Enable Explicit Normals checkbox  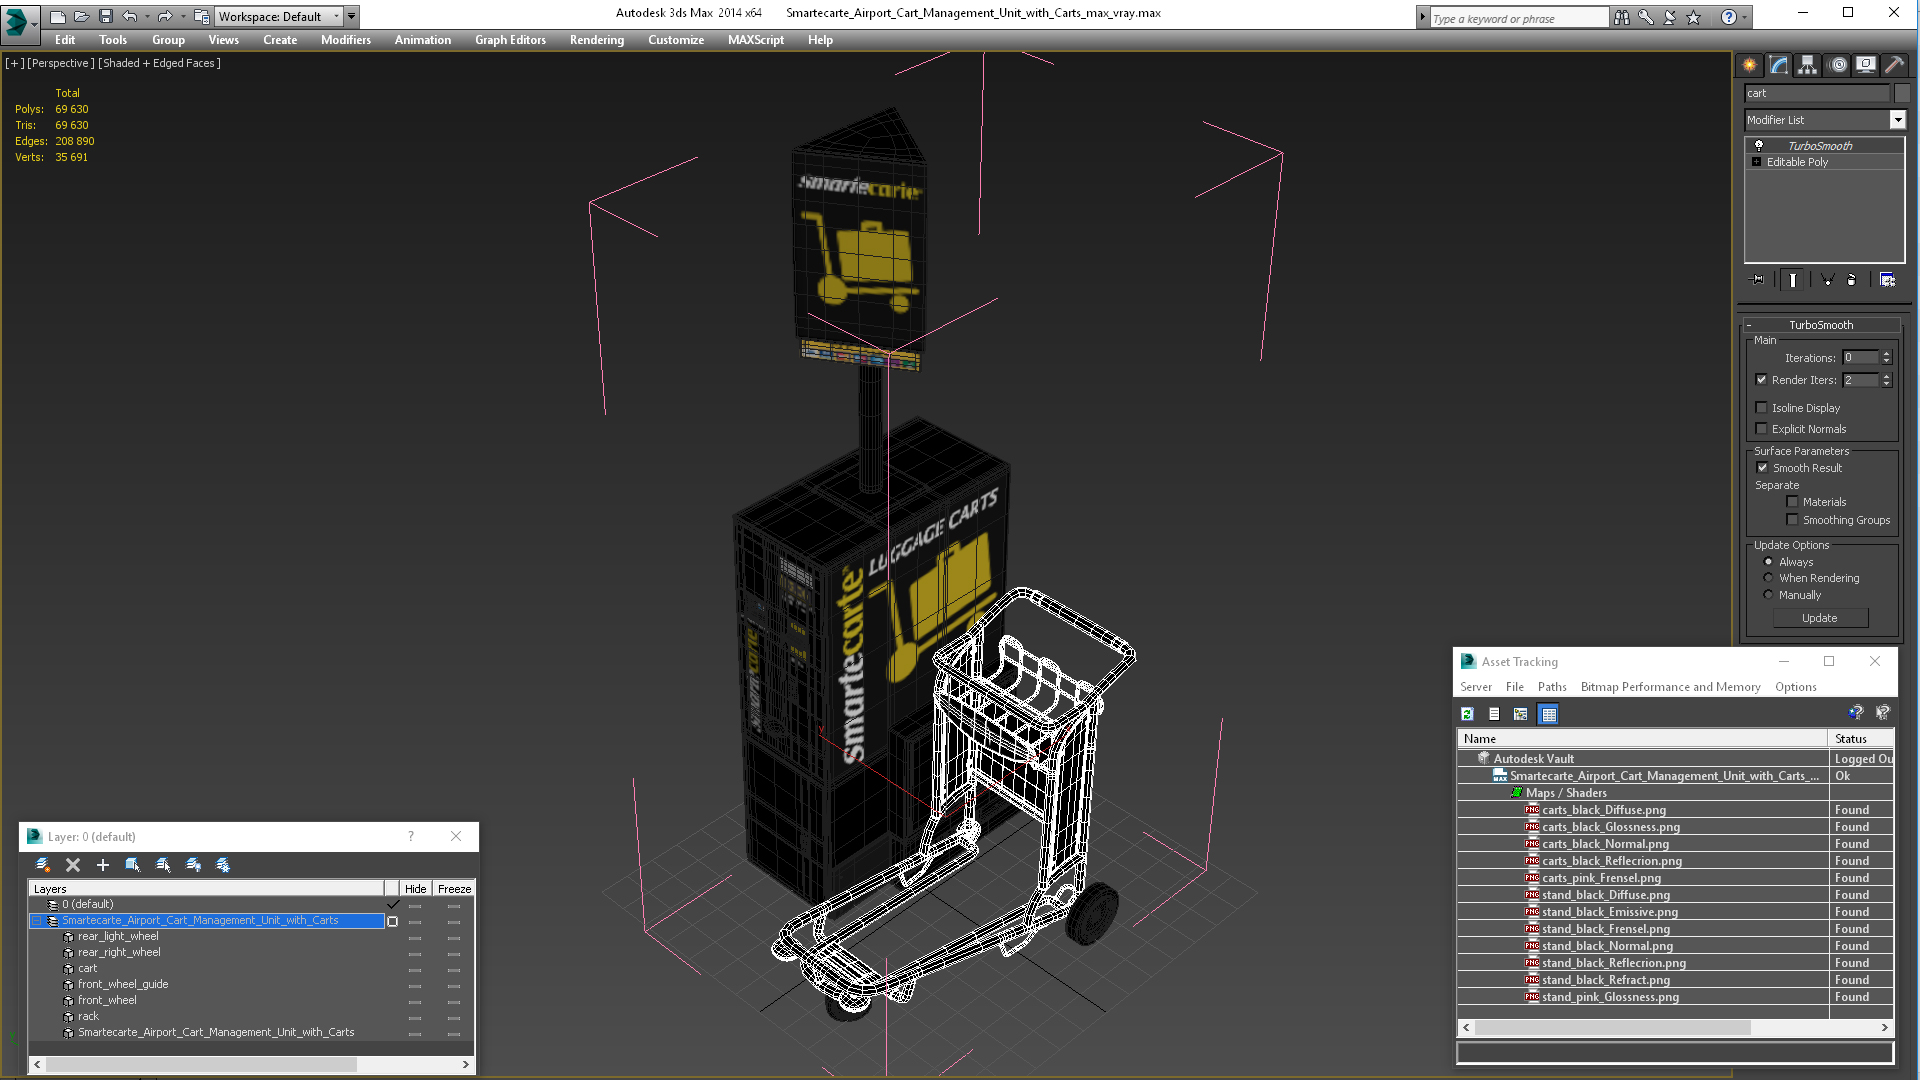1761,429
